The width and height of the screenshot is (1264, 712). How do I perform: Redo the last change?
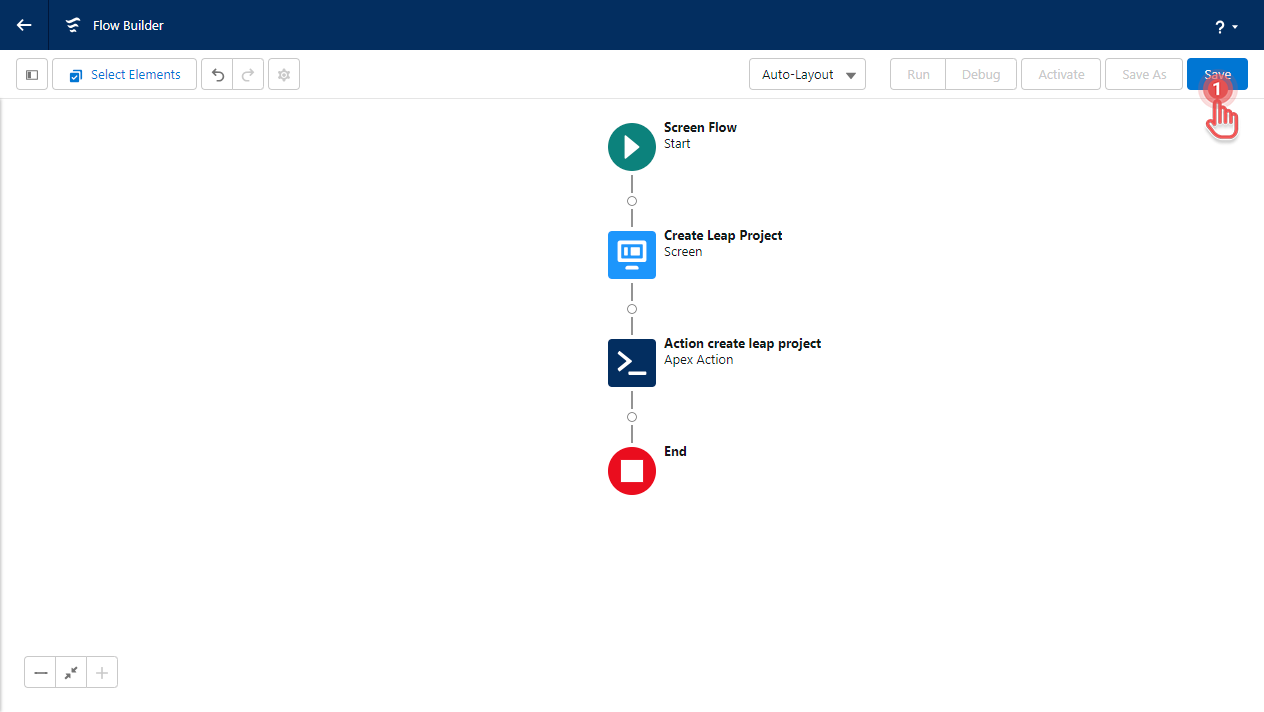(x=248, y=75)
